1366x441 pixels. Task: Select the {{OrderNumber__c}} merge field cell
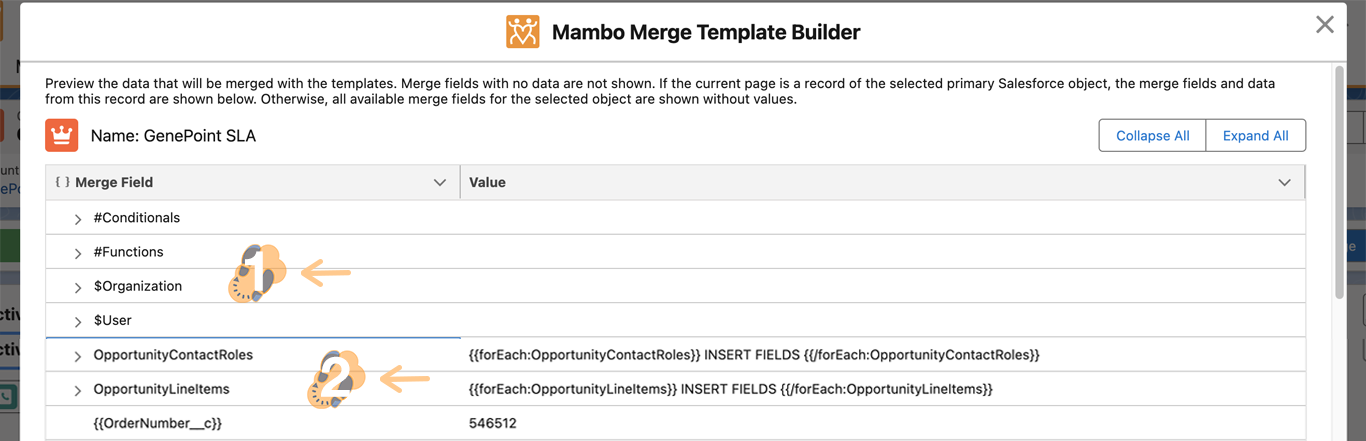tap(158, 424)
